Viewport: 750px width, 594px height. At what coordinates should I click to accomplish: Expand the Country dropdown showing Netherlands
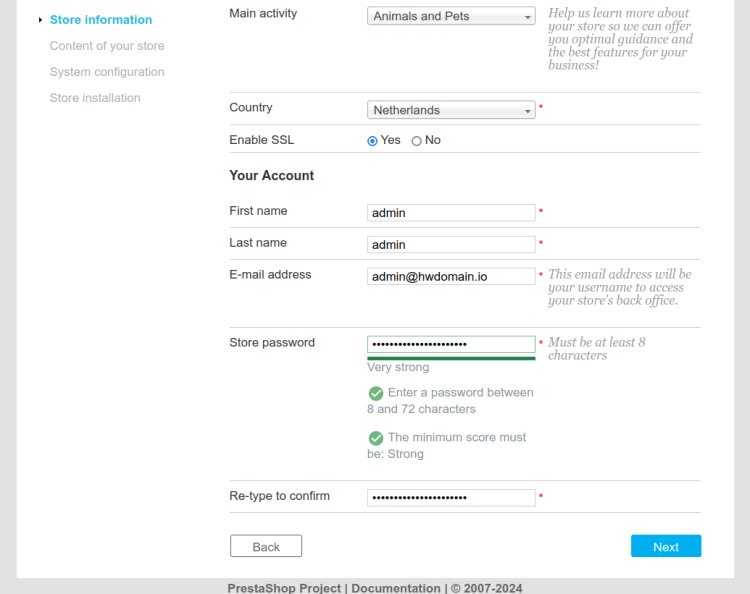coord(451,111)
